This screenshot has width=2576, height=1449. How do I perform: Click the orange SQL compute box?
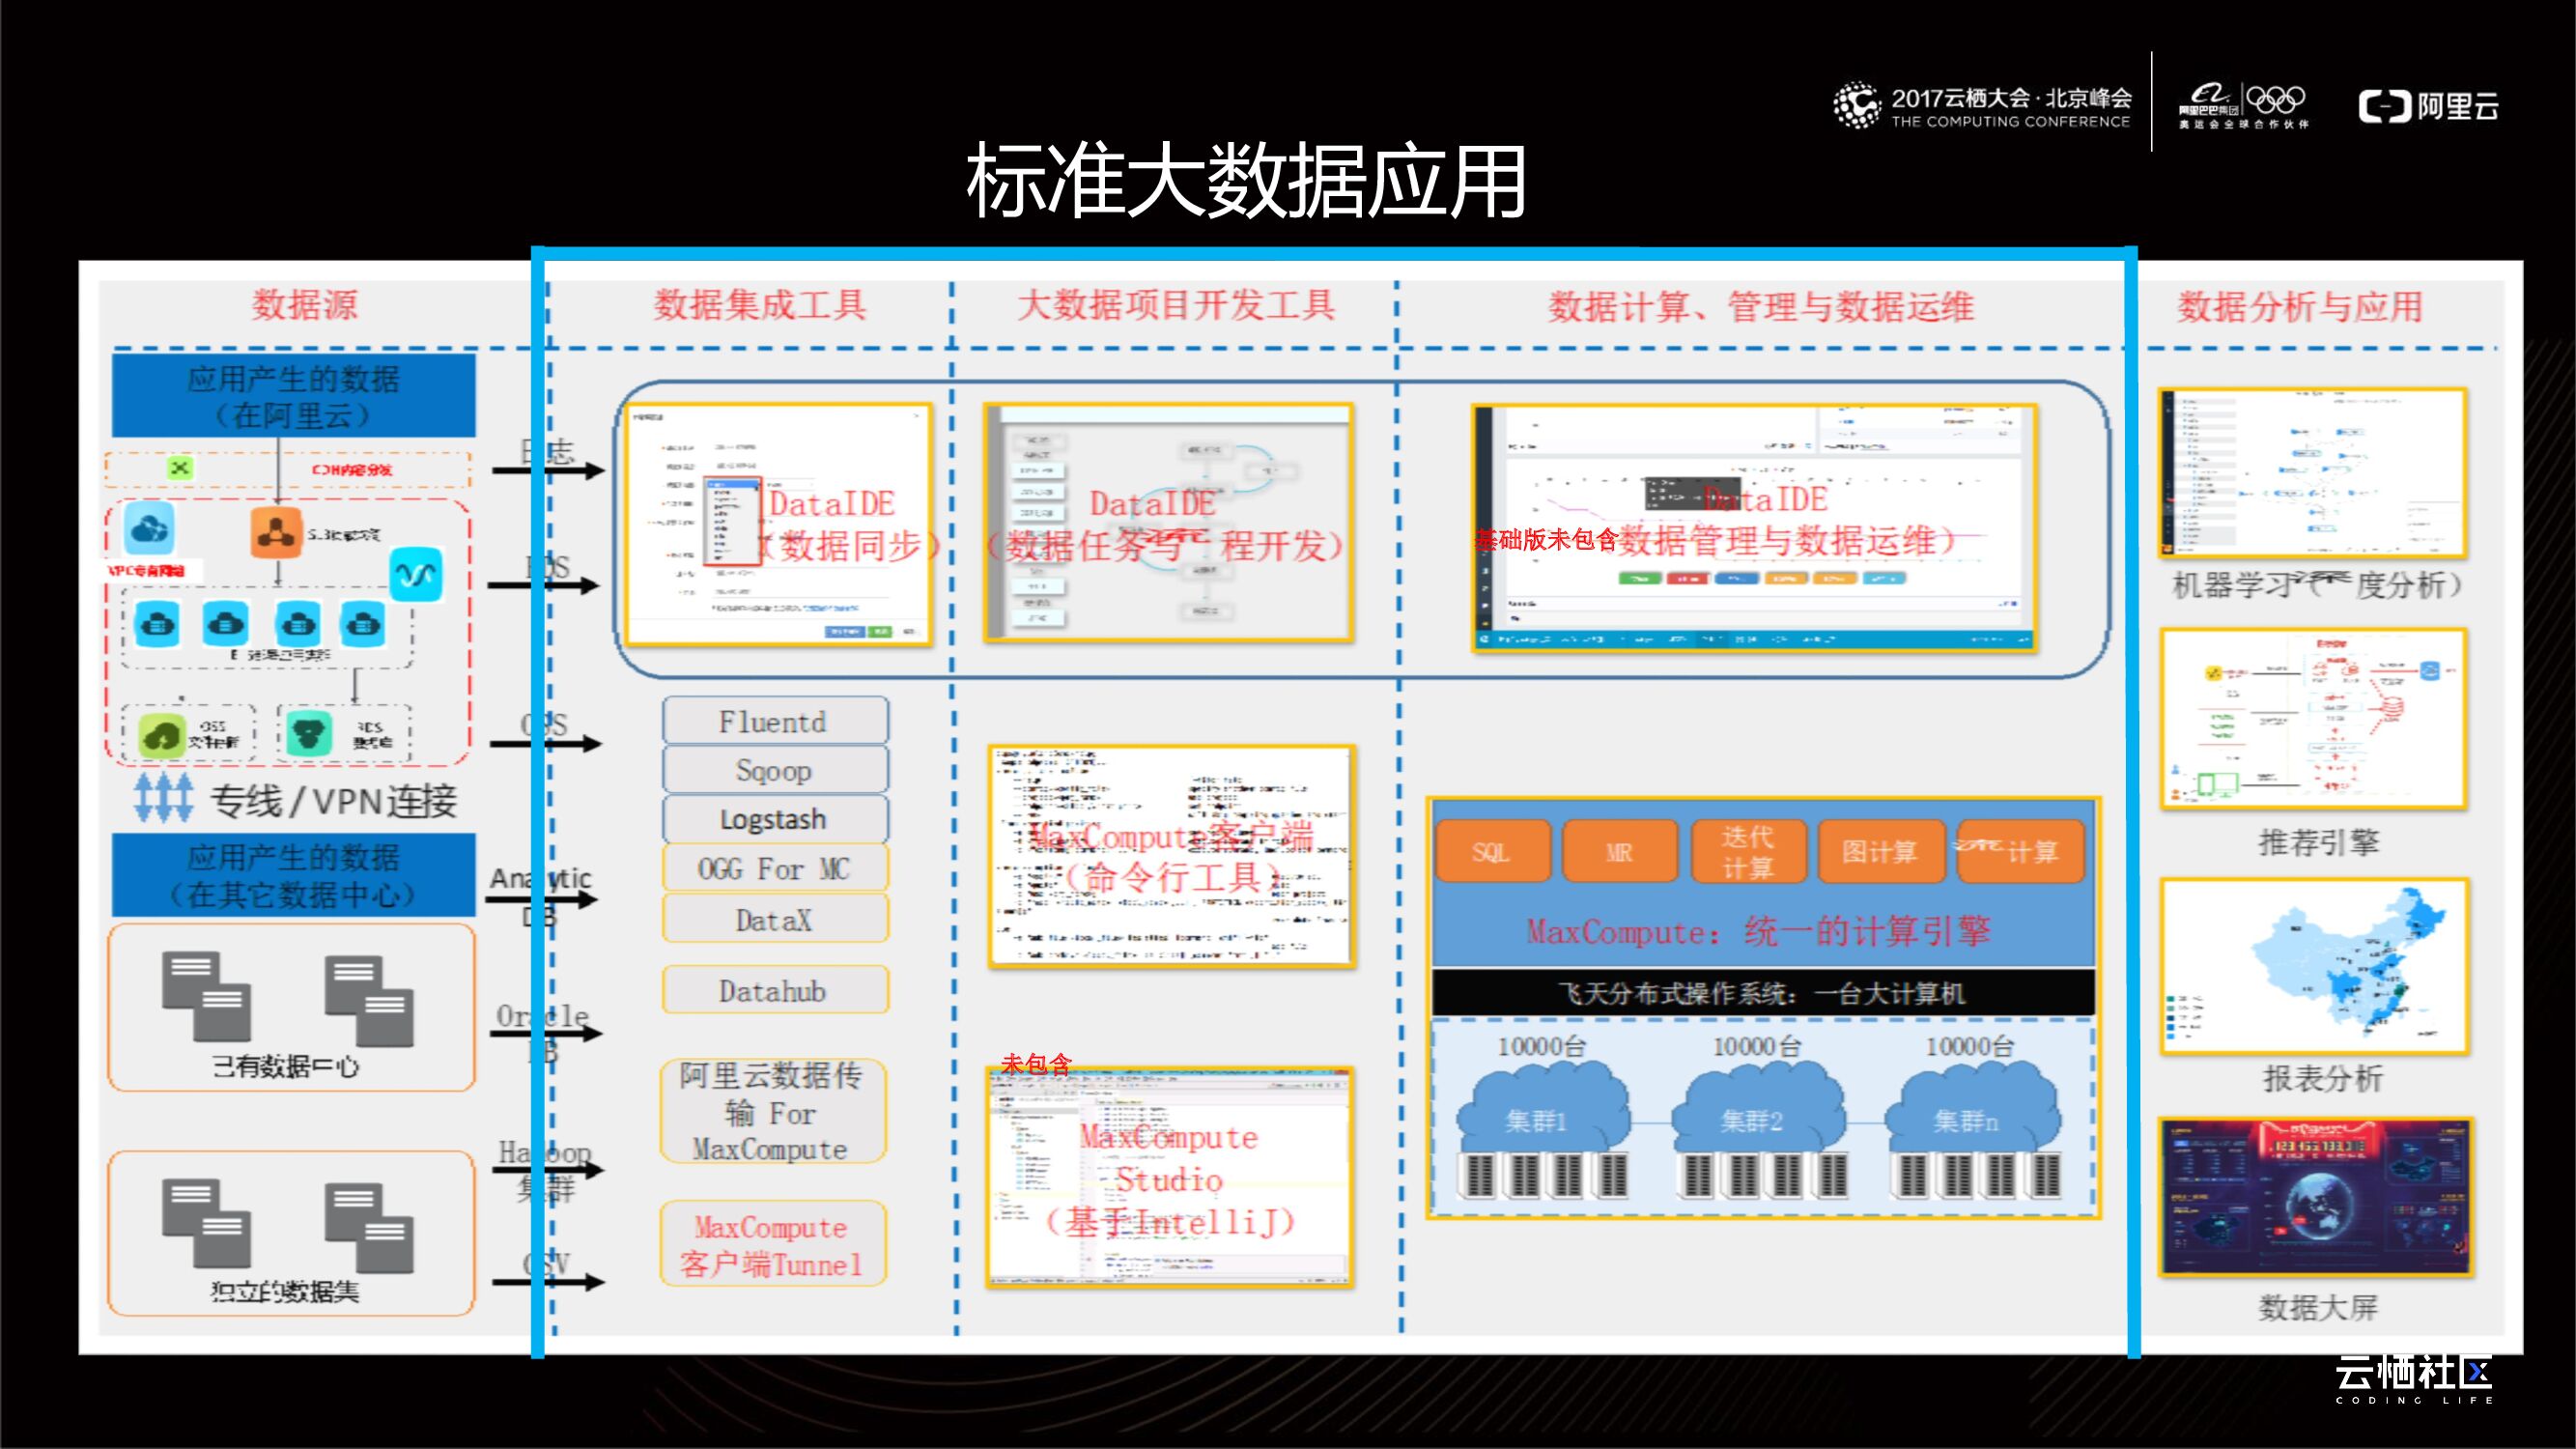click(1491, 852)
